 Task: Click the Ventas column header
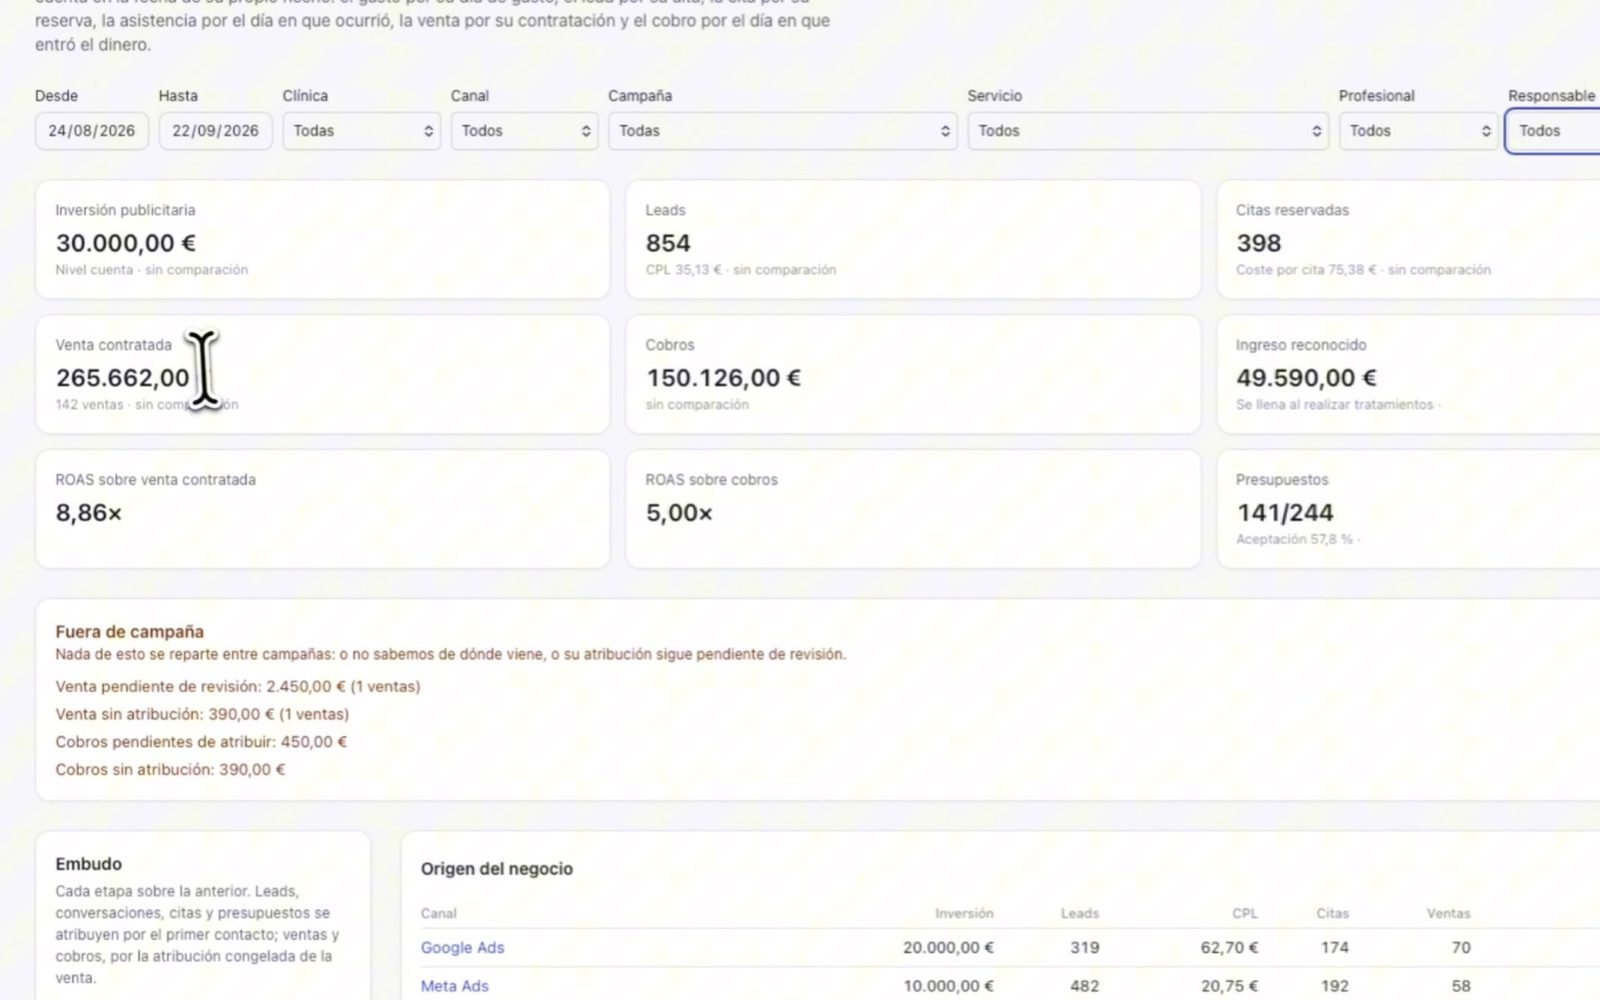(1448, 913)
